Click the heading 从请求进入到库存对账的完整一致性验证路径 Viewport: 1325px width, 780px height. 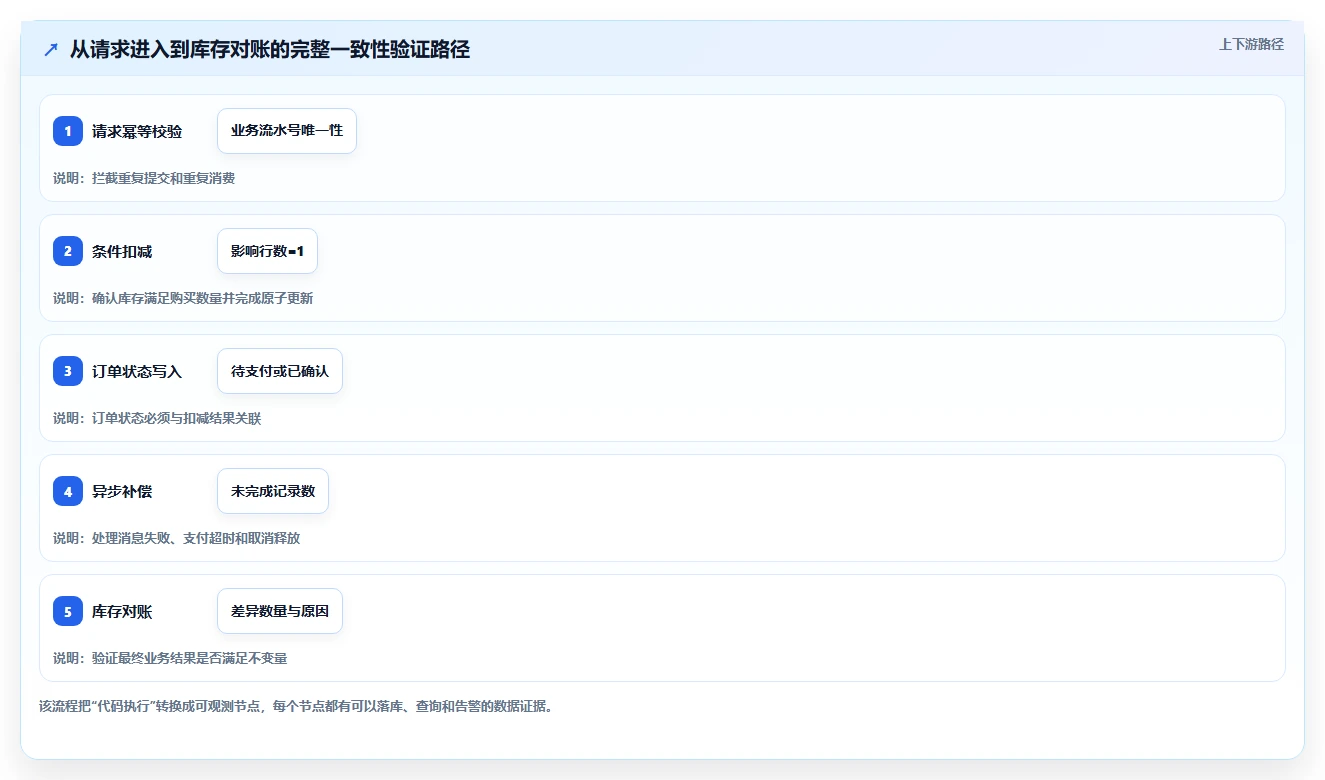270,49
